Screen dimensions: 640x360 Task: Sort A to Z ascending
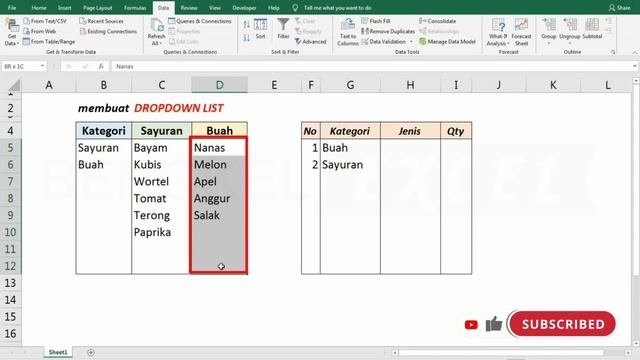(x=247, y=24)
